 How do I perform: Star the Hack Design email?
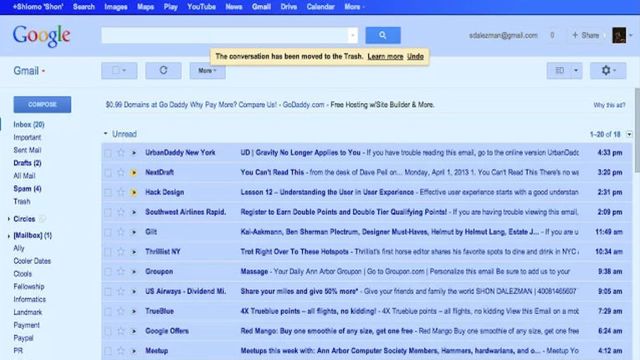pyautogui.click(x=121, y=192)
